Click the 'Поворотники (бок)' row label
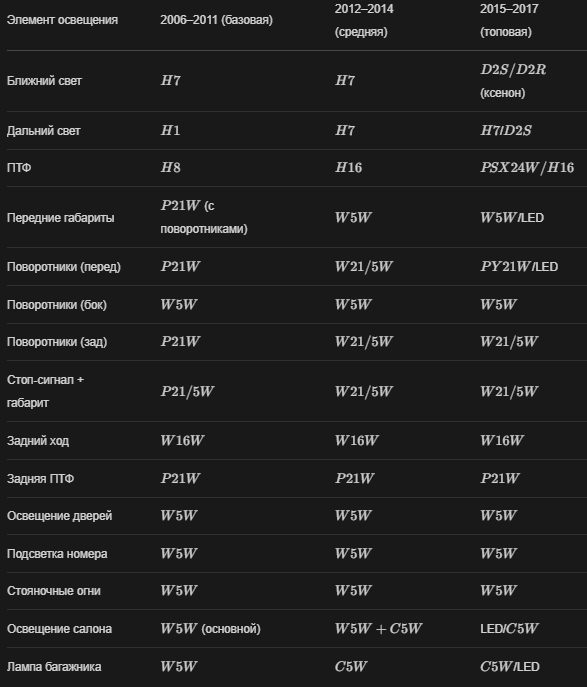The width and height of the screenshot is (587, 687). (x=57, y=305)
